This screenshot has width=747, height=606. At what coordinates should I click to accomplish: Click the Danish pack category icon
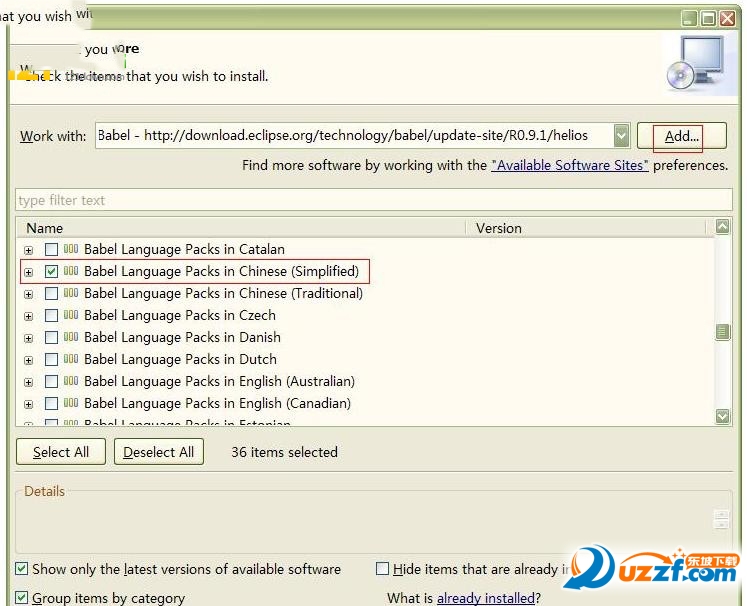point(71,337)
